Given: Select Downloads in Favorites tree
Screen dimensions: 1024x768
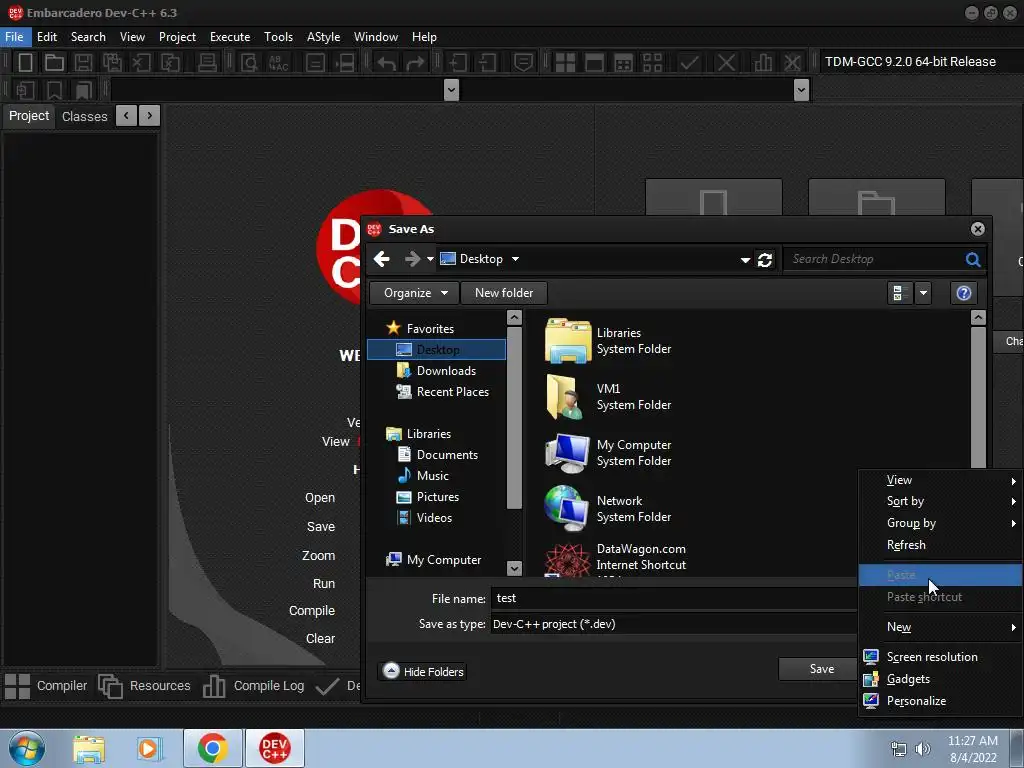Looking at the screenshot, I should click(446, 371).
